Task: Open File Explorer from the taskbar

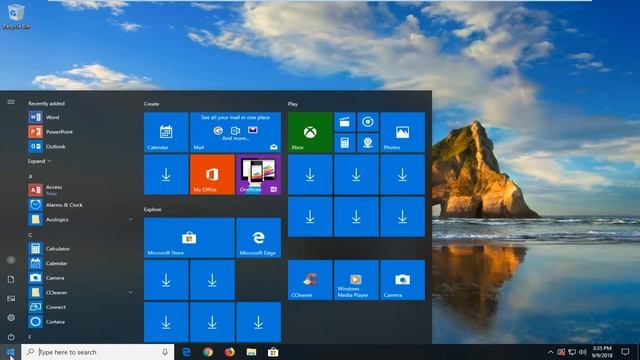Action: click(251, 352)
